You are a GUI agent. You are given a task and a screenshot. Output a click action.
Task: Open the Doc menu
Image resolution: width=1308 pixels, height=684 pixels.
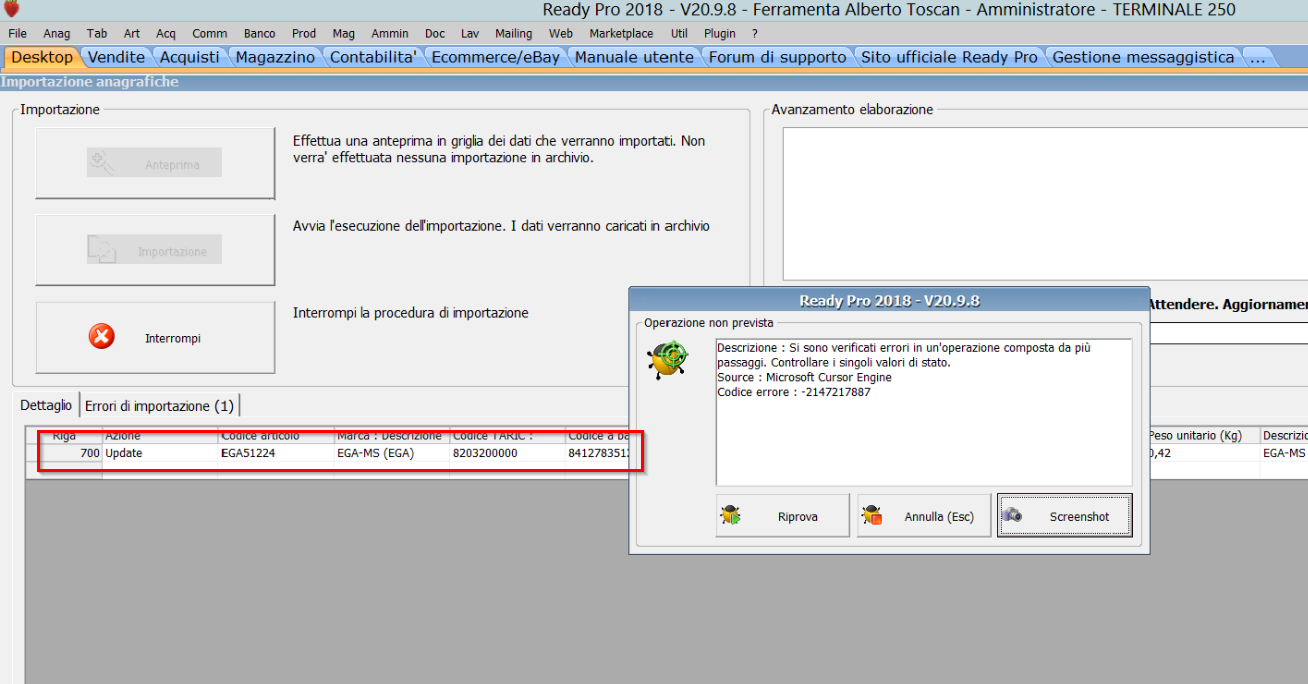point(435,33)
